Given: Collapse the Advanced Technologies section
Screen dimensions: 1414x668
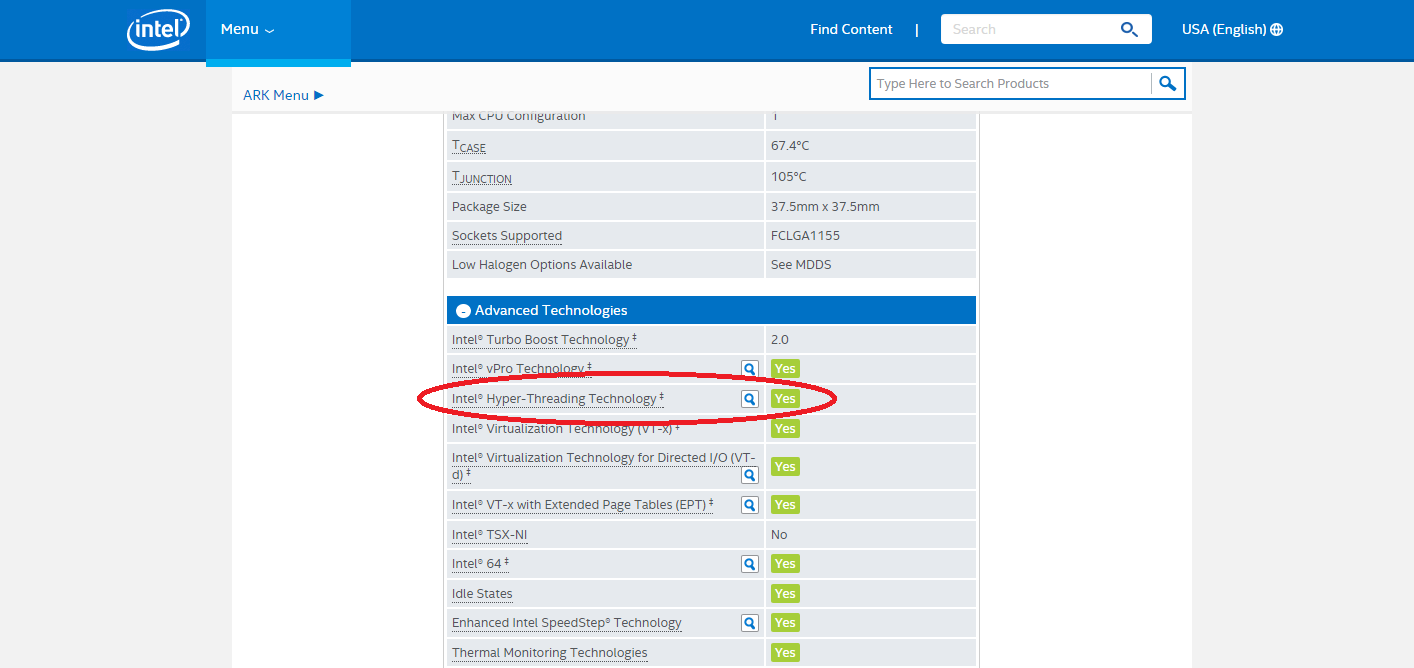Looking at the screenshot, I should pos(463,311).
